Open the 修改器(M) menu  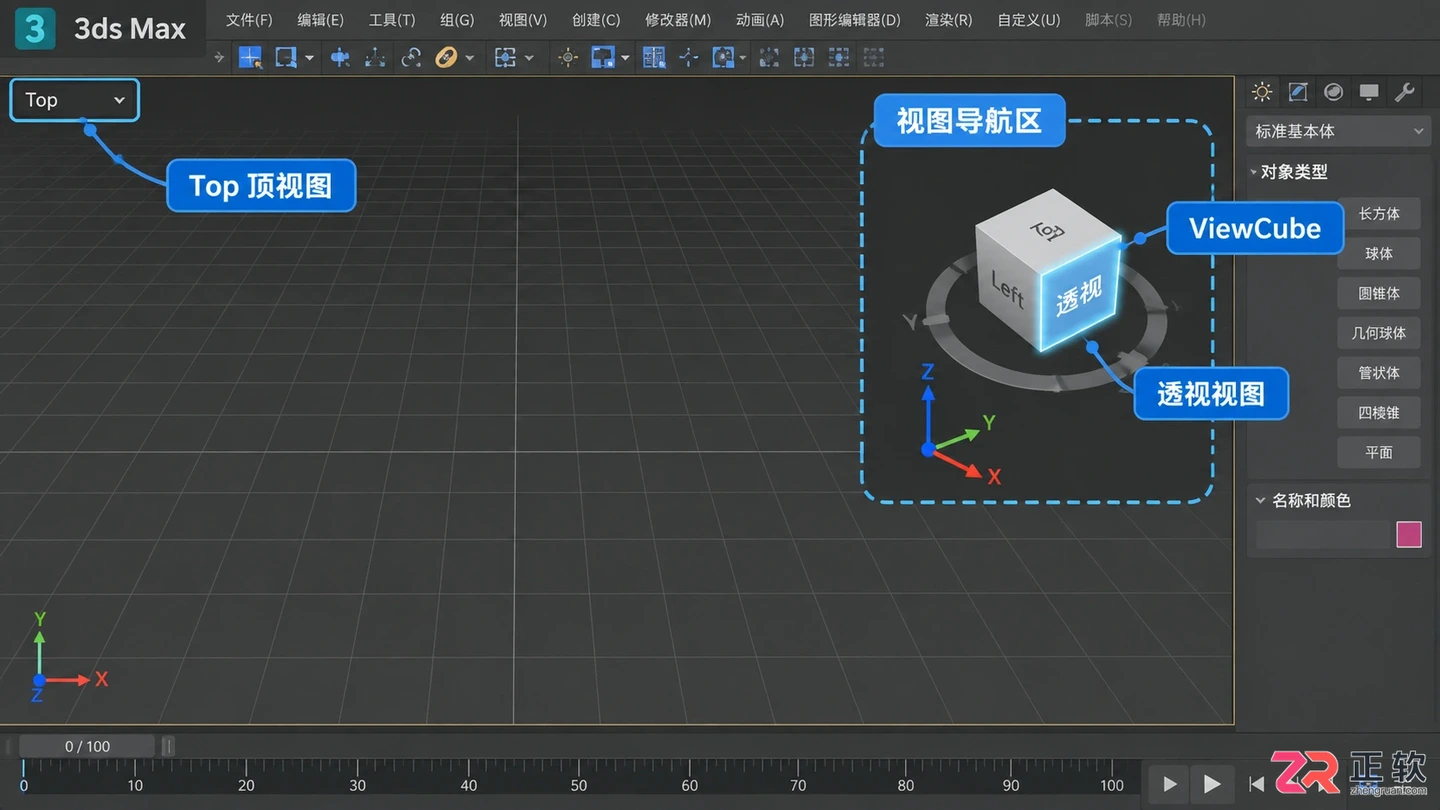(678, 20)
